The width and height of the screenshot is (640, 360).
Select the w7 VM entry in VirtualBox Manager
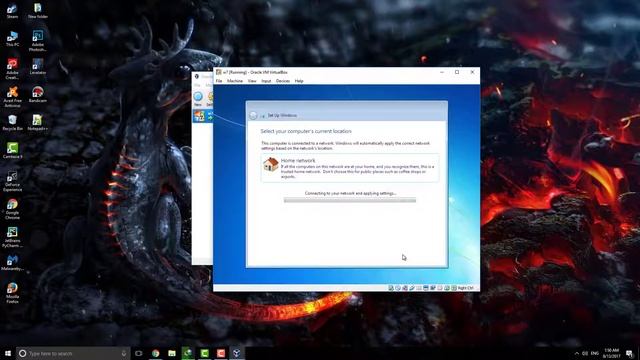[203, 116]
